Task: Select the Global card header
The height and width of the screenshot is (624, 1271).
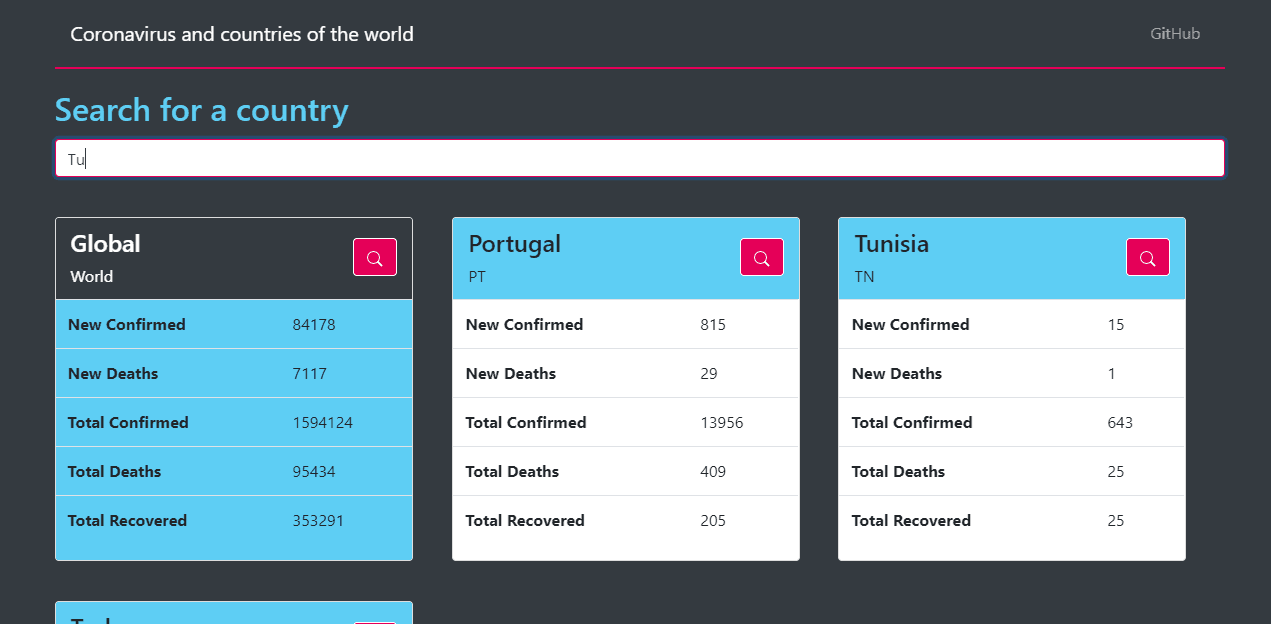Action: pos(234,259)
